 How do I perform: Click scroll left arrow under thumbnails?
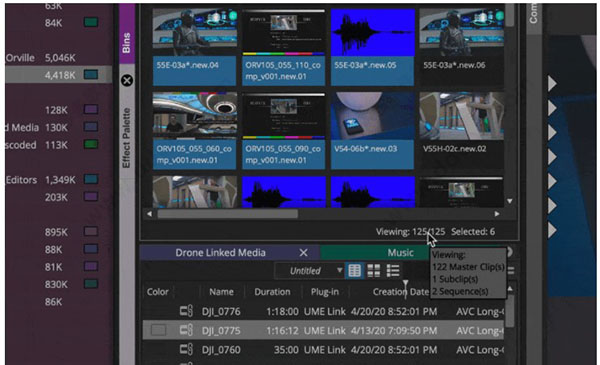click(149, 214)
